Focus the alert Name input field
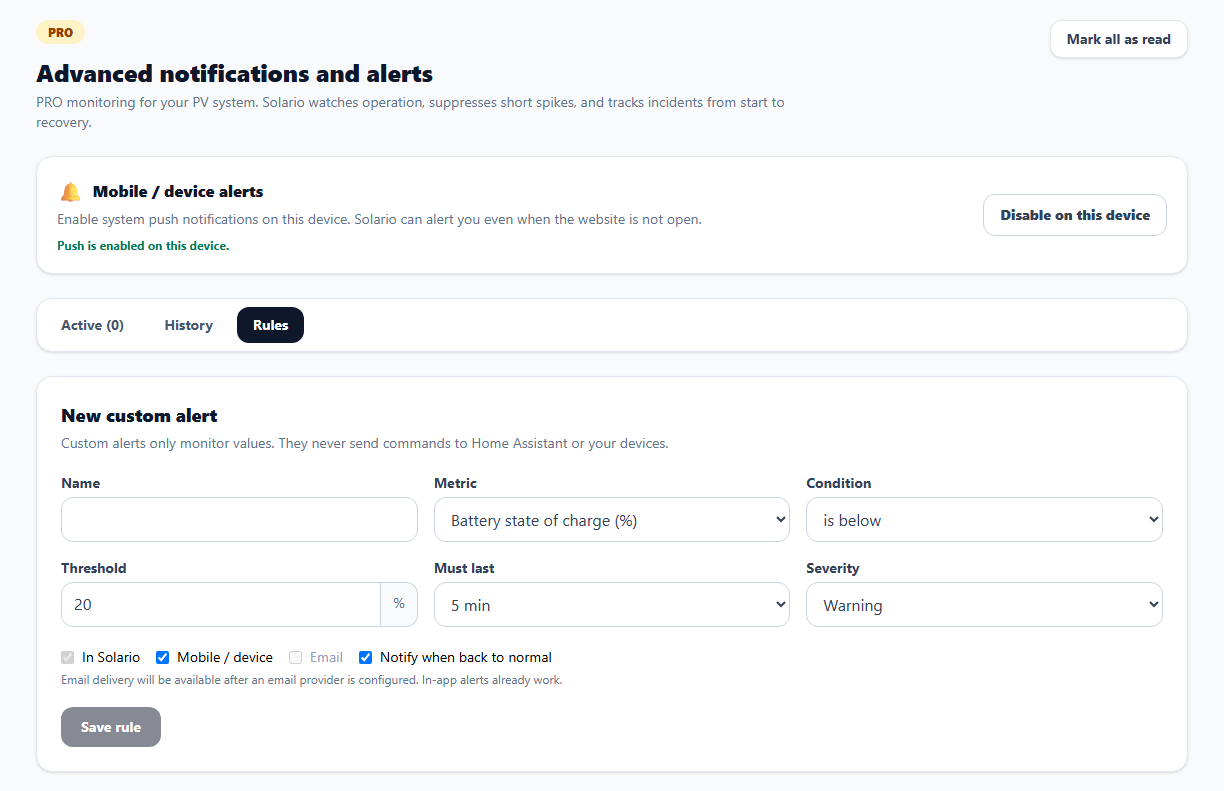This screenshot has width=1224, height=791. pos(239,520)
